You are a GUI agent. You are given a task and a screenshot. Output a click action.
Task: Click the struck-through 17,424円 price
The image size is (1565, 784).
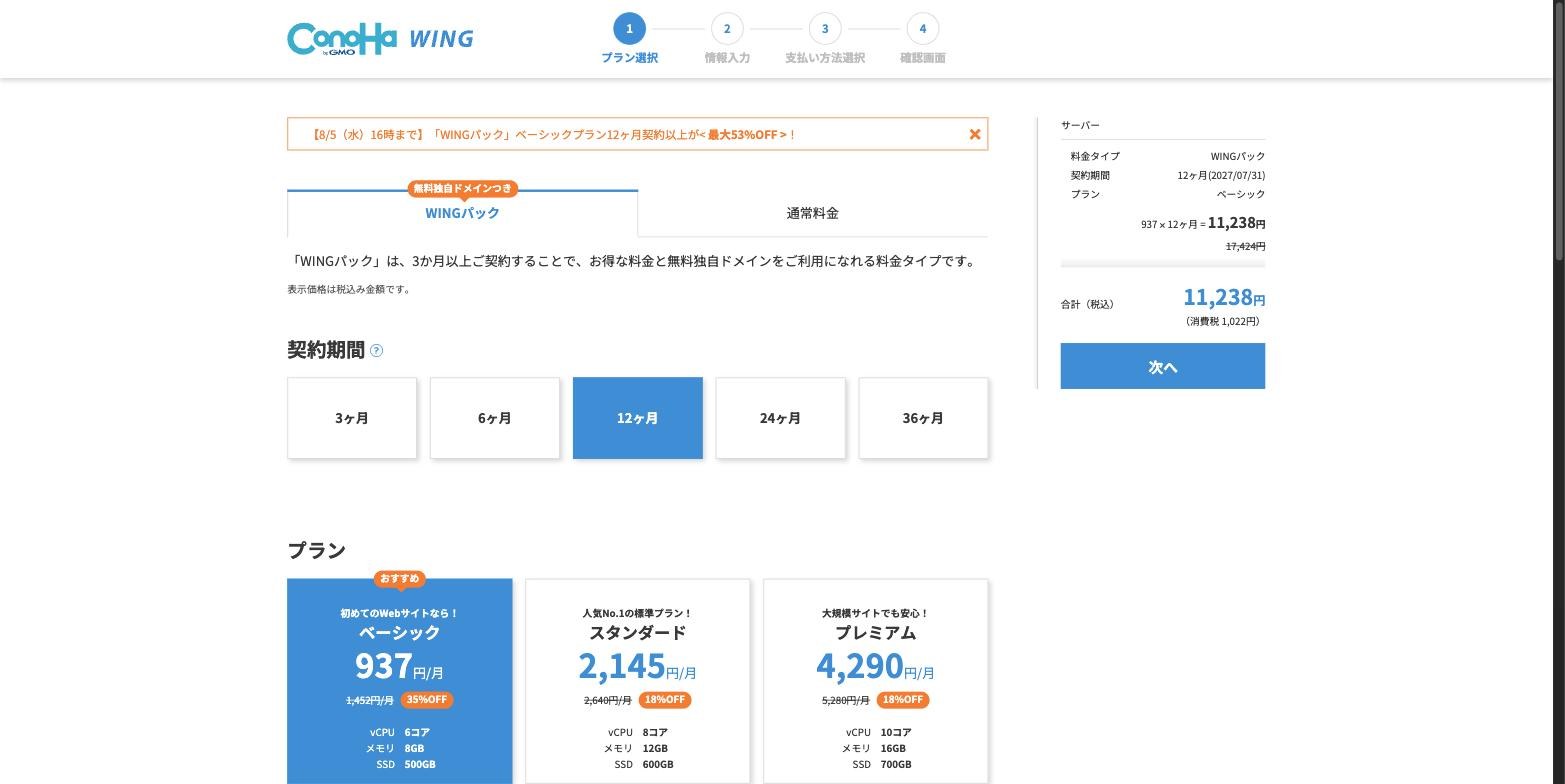coord(1246,246)
